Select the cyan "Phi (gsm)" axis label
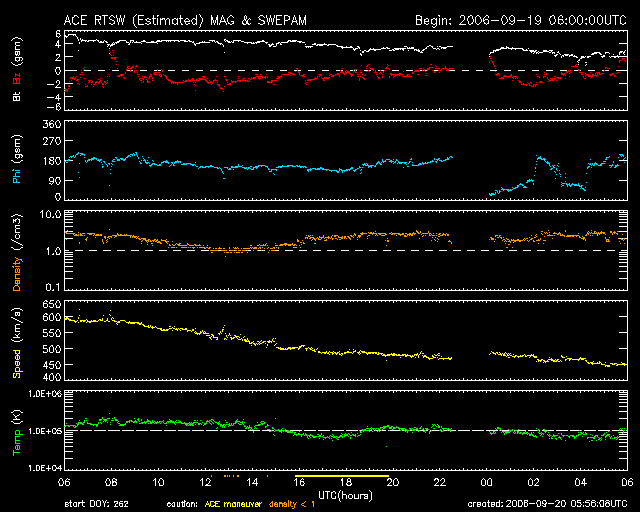640x512 pixels. pos(17,159)
